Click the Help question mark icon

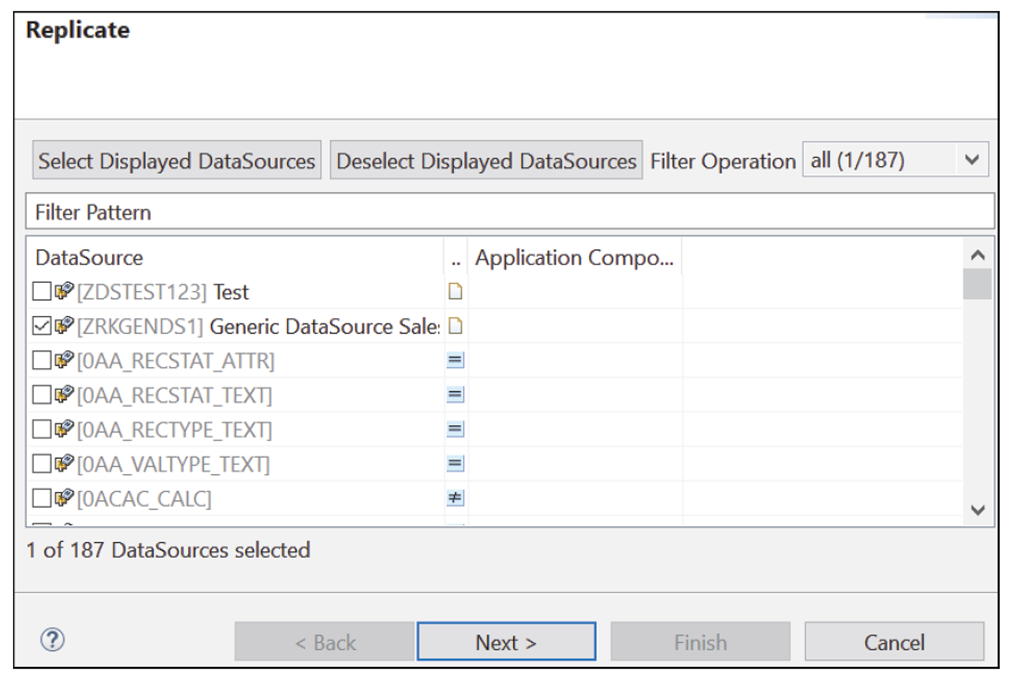point(51,640)
